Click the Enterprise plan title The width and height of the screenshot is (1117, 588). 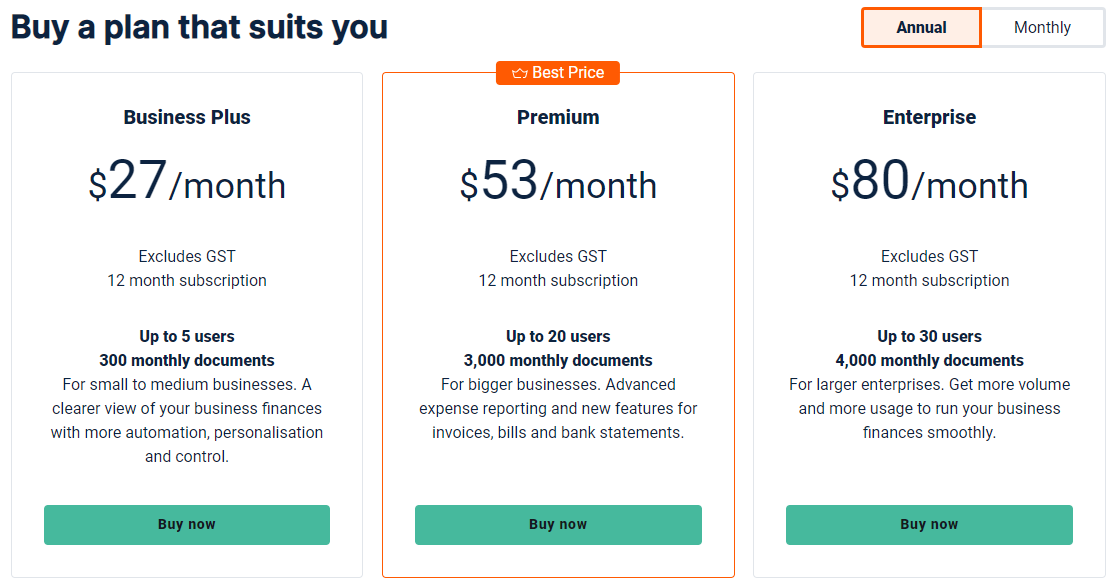[929, 117]
